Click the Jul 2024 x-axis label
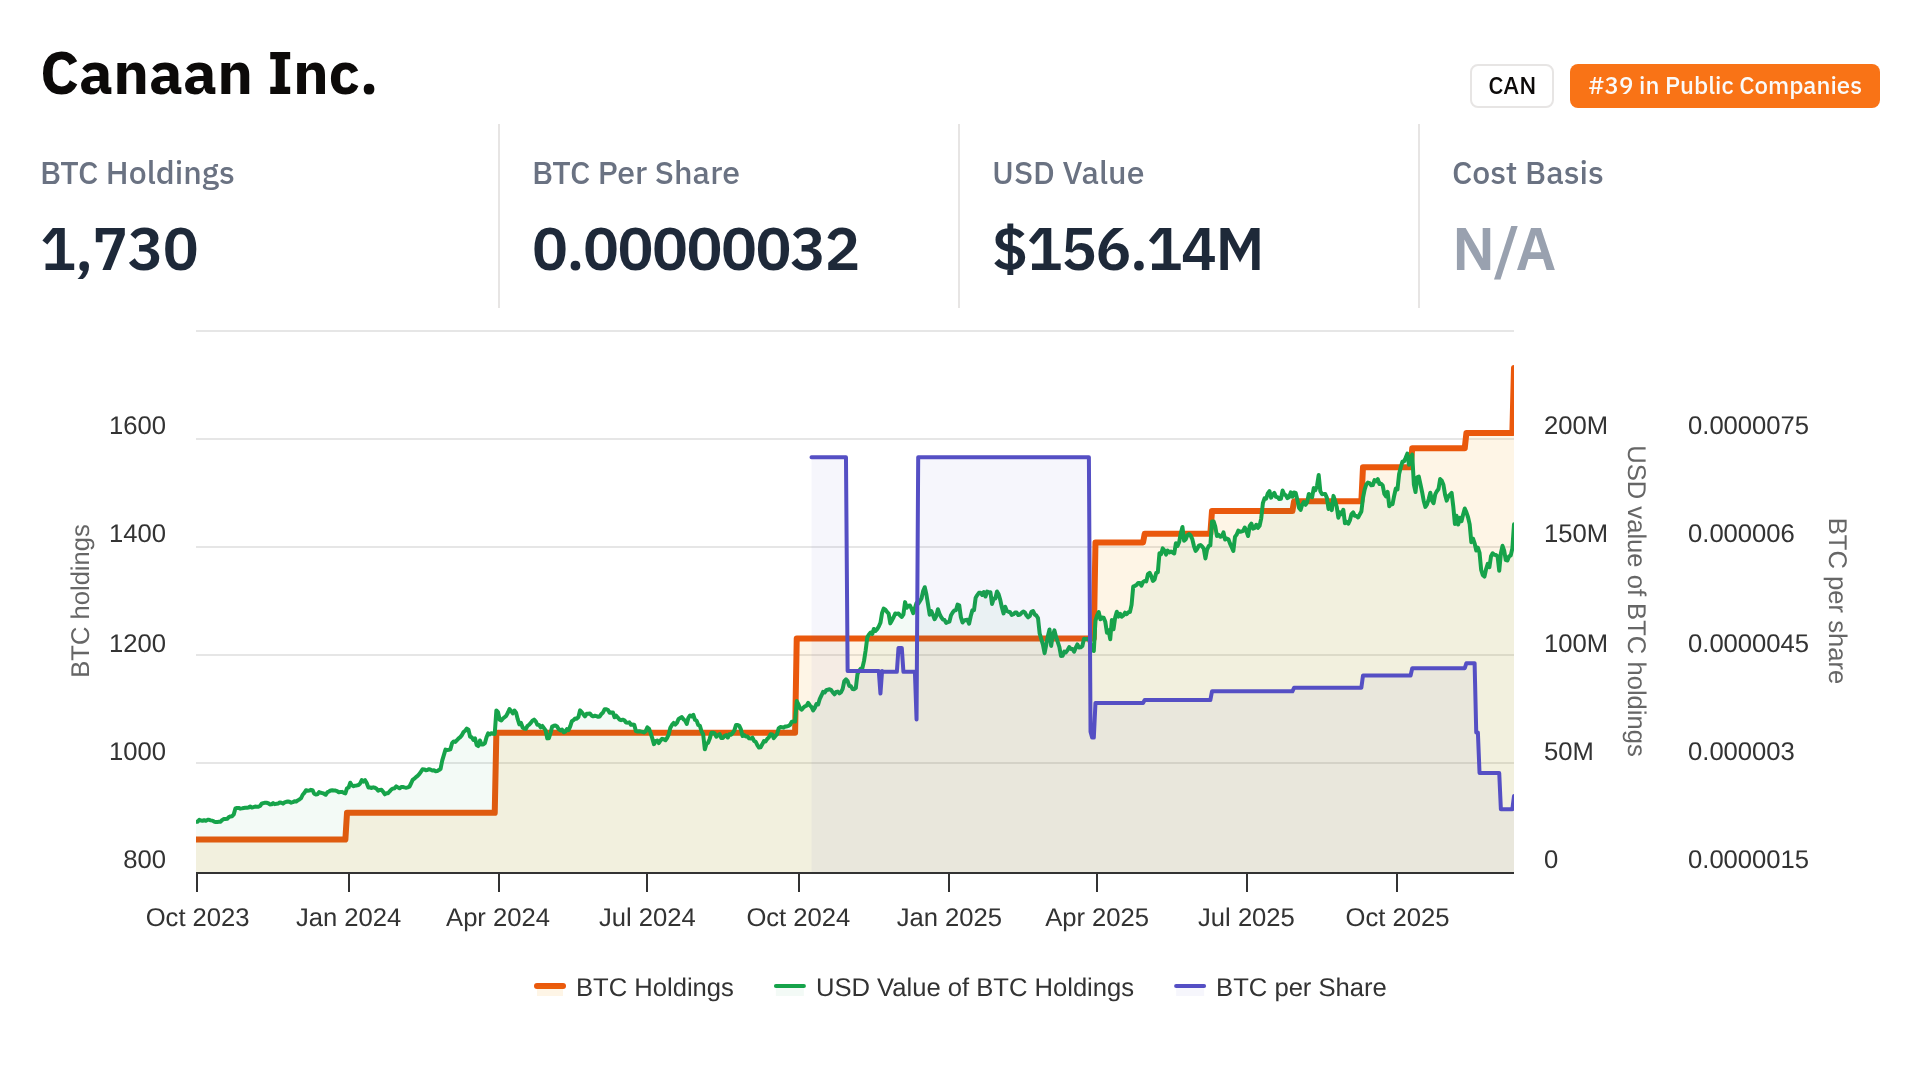Viewport: 1920px width, 1080px height. pos(647,917)
